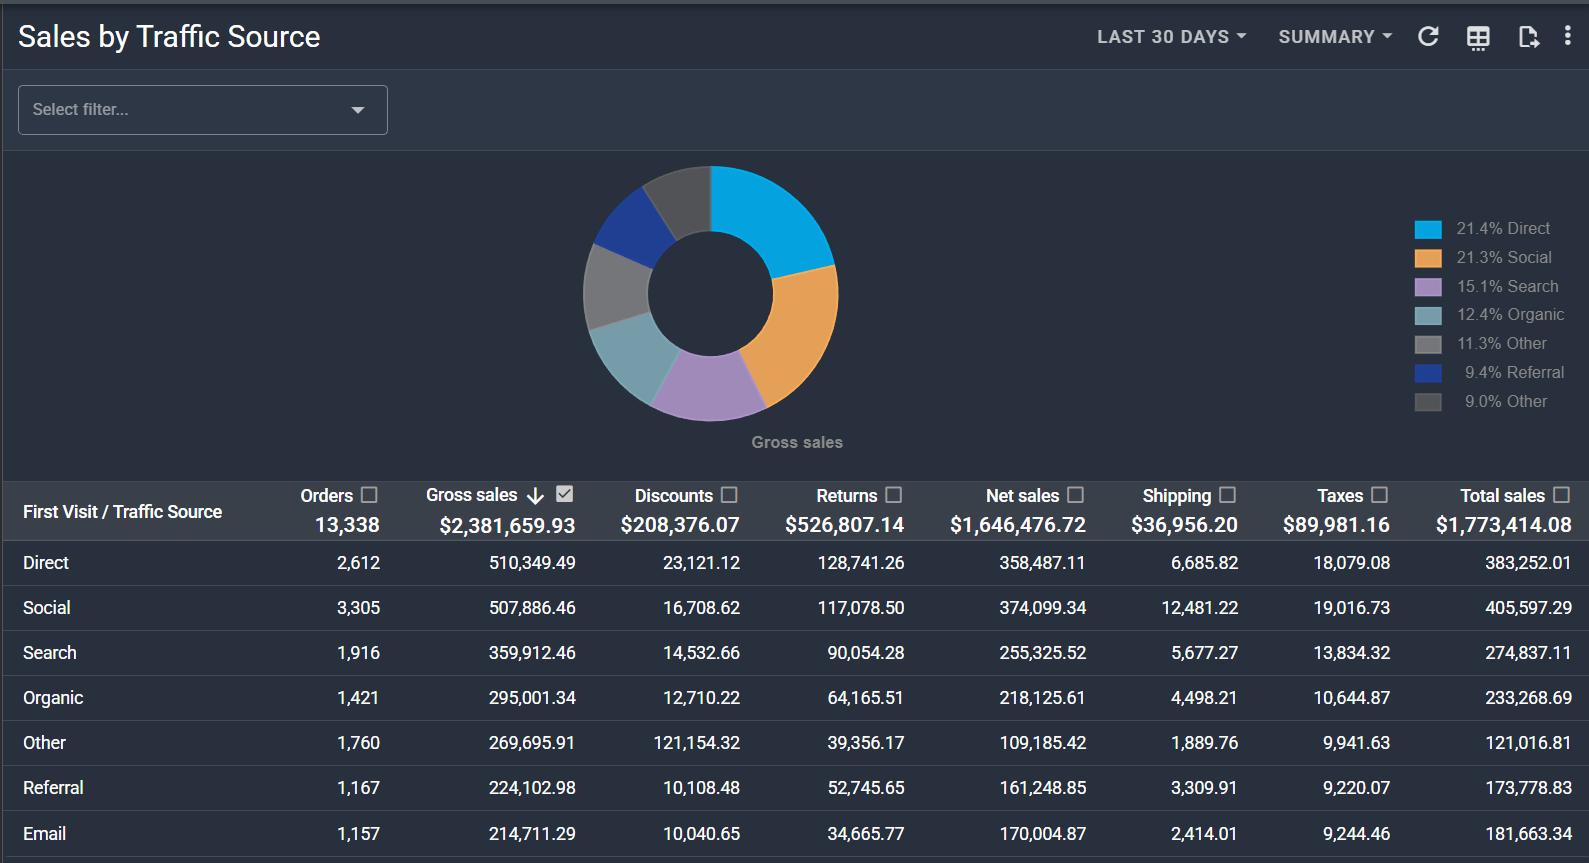The width and height of the screenshot is (1589, 863).
Task: Open the Last 30 Days dropdown
Action: tap(1171, 37)
